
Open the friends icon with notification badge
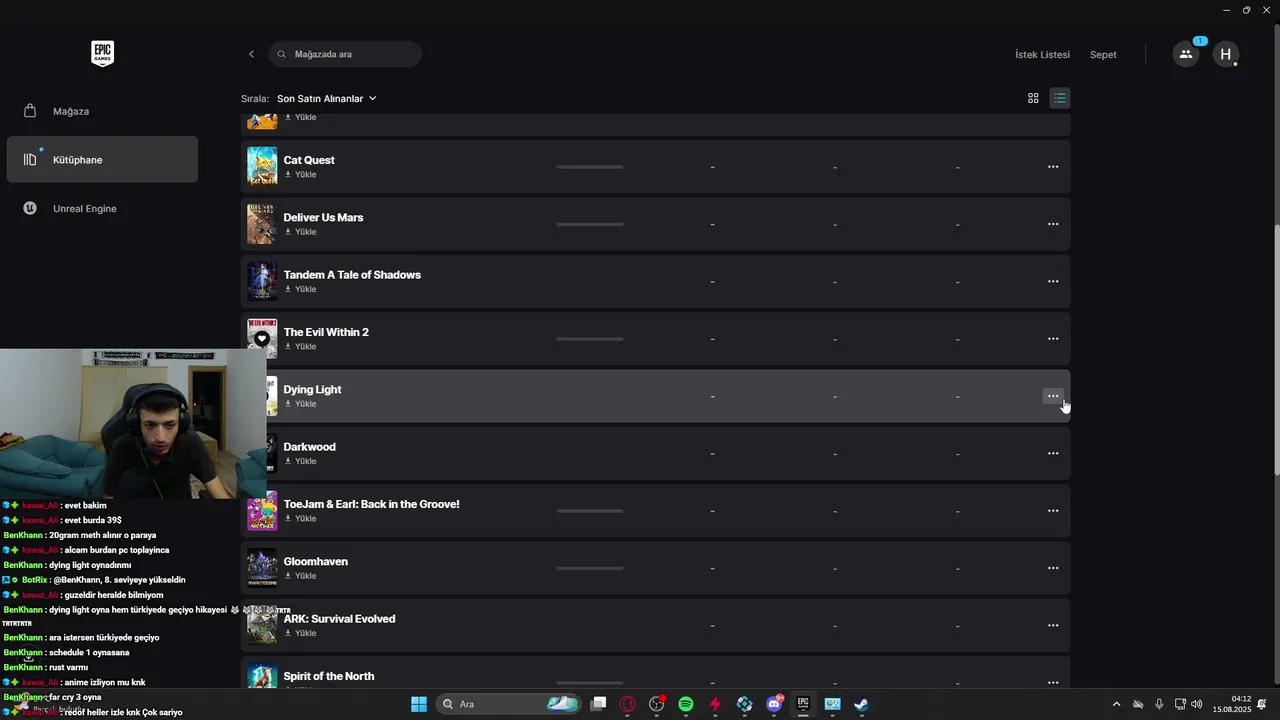click(x=1186, y=54)
